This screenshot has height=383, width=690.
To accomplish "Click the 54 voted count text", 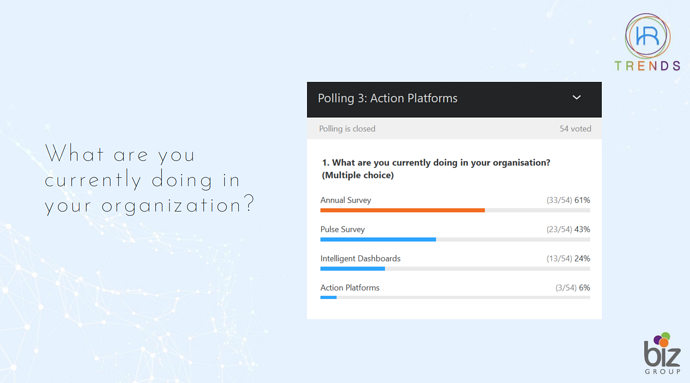I will click(x=575, y=129).
